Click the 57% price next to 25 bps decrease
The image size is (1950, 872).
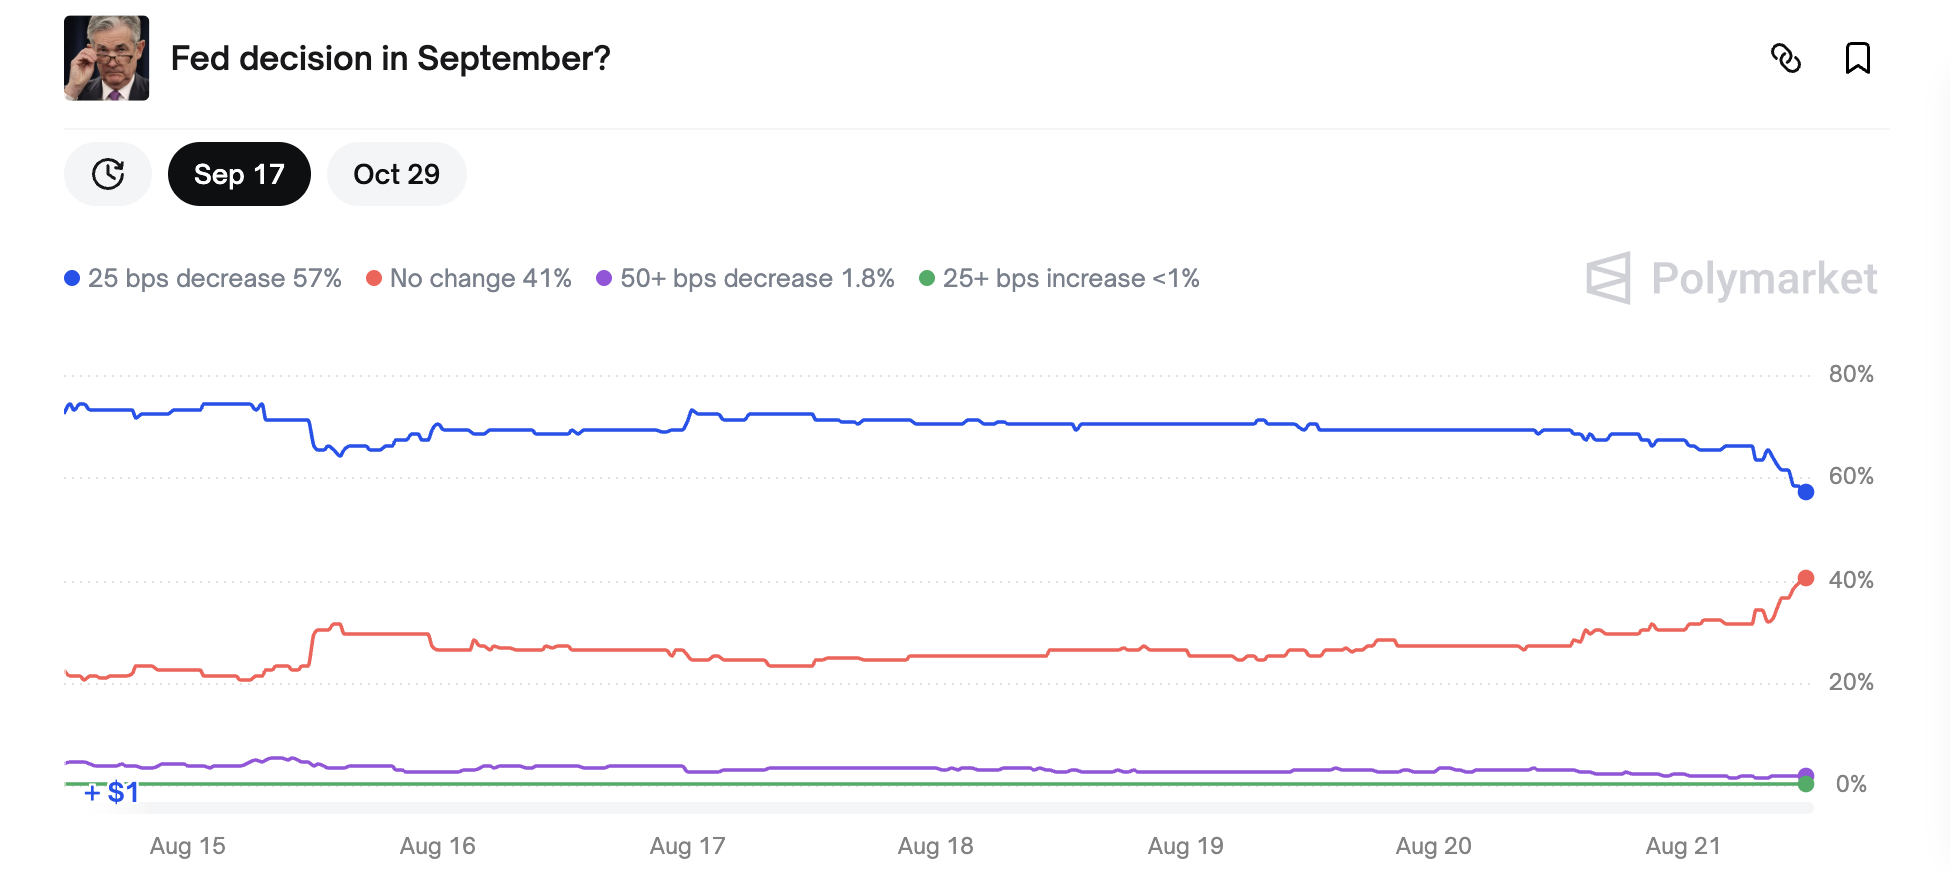319,278
